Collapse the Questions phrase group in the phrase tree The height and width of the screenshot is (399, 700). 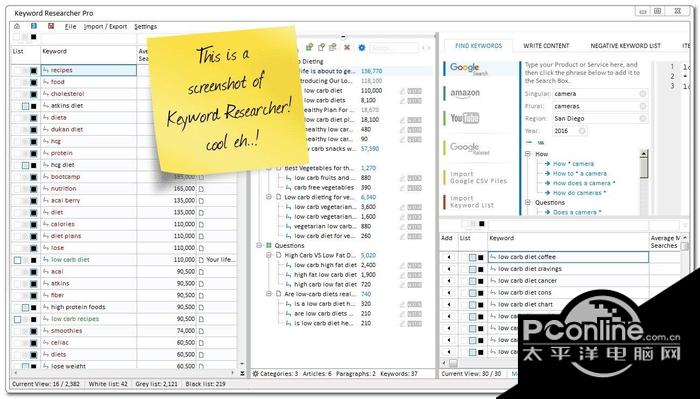click(x=528, y=202)
